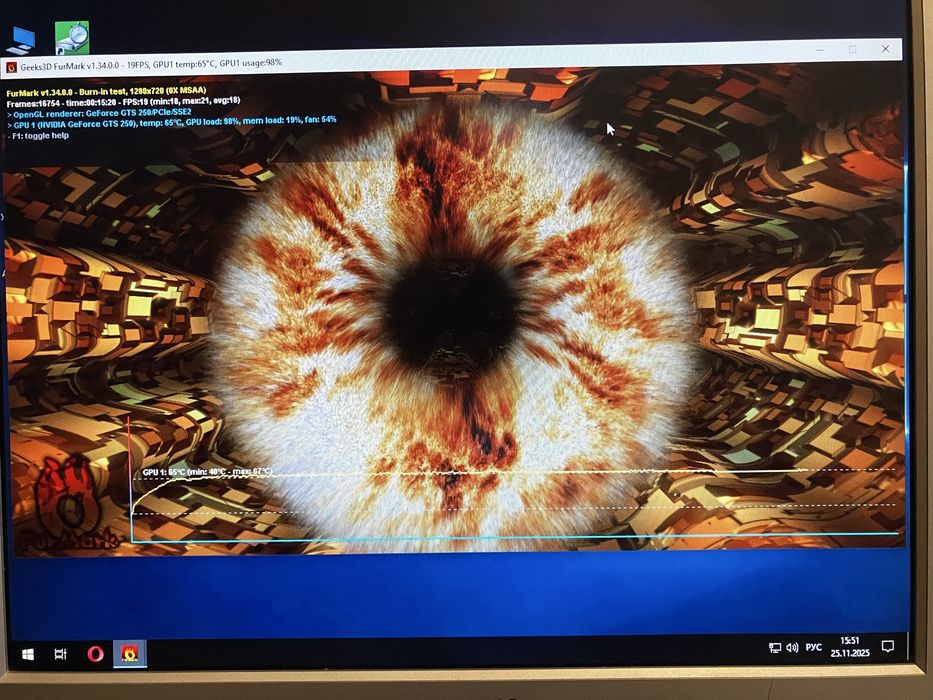933x700 pixels.
Task: Open network status tray icon
Action: (775, 648)
